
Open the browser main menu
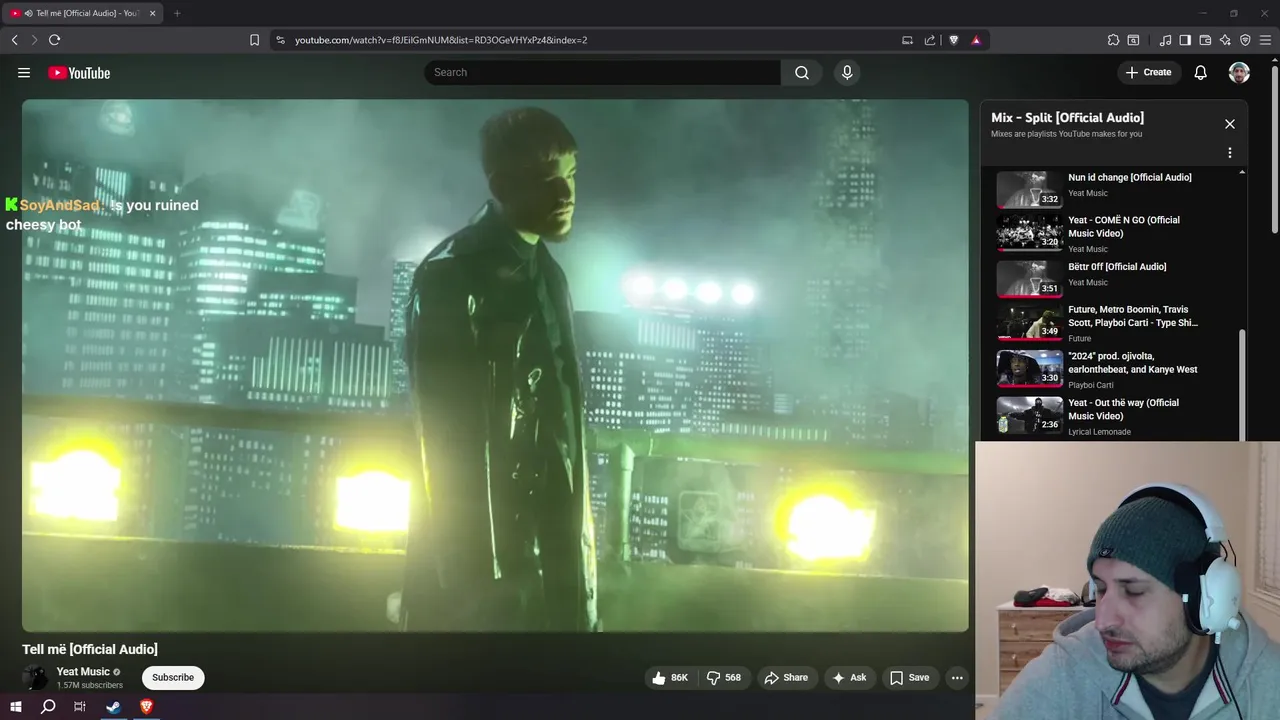1266,40
